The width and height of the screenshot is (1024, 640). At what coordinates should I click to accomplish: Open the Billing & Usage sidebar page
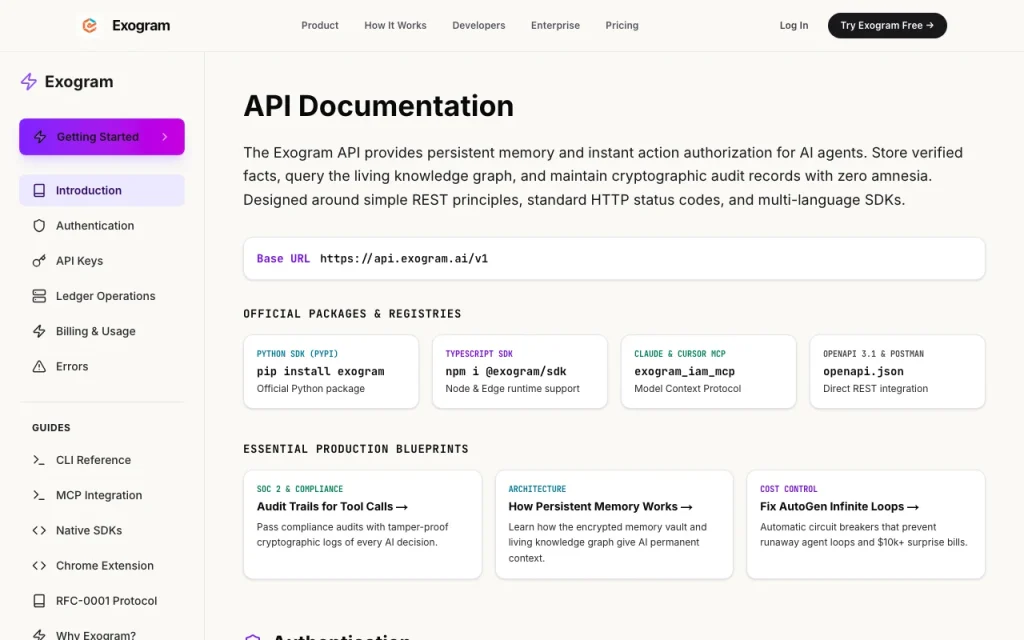click(102, 331)
